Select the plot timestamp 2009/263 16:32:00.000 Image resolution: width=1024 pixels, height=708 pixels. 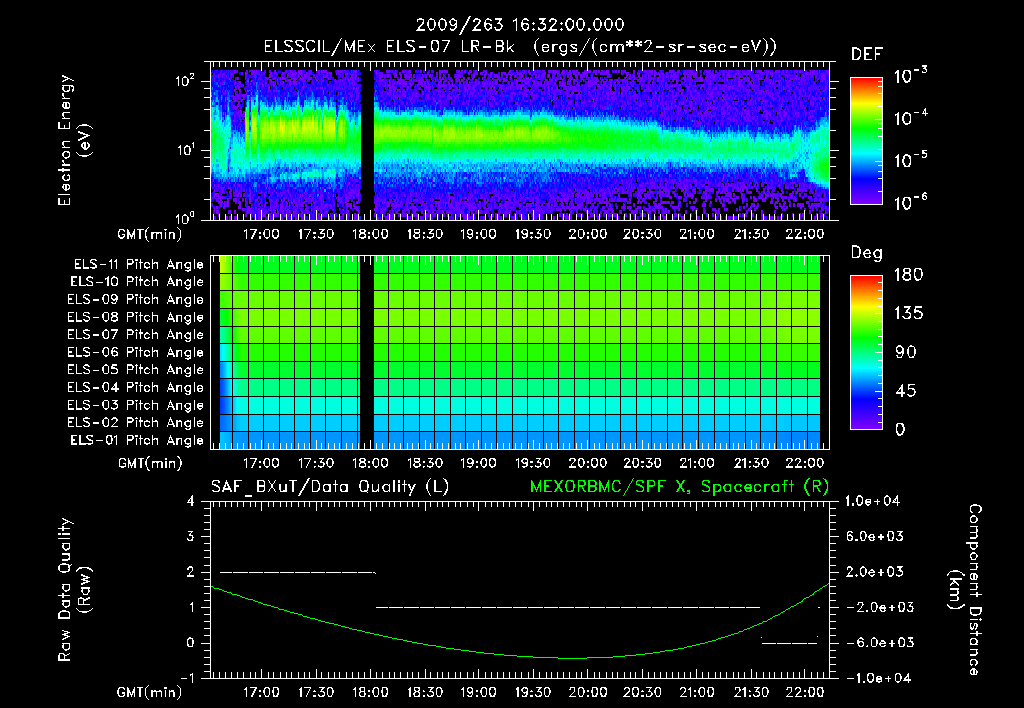click(520, 25)
